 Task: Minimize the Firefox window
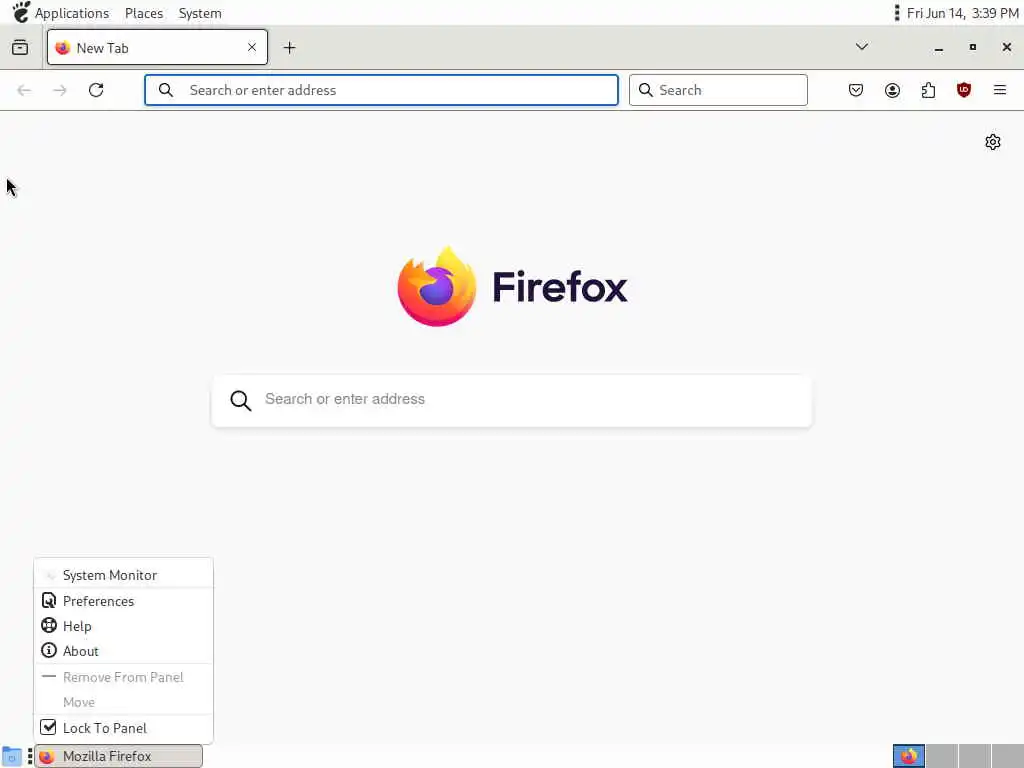click(938, 48)
